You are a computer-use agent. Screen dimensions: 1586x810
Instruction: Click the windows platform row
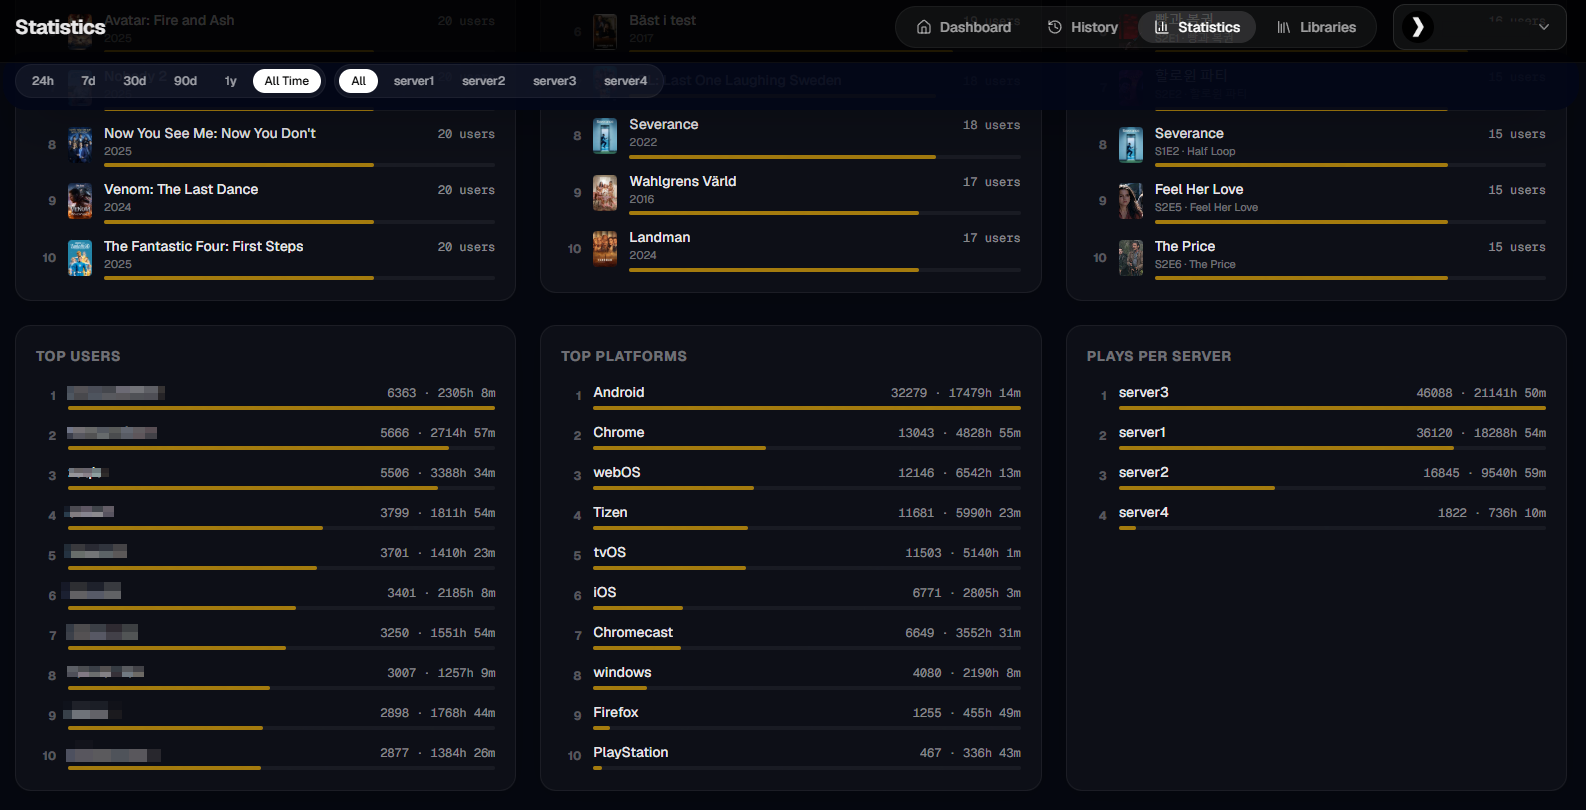pyautogui.click(x=791, y=676)
